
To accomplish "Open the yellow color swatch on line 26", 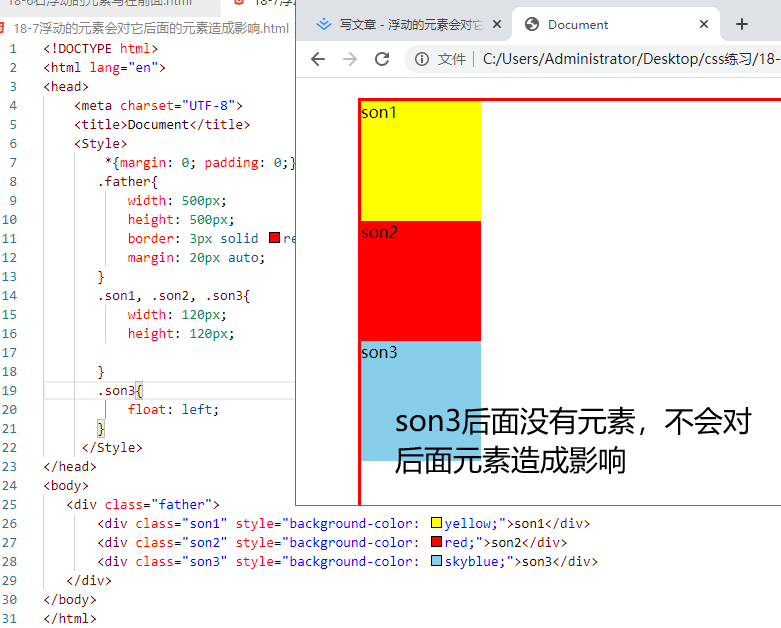I will click(x=436, y=522).
